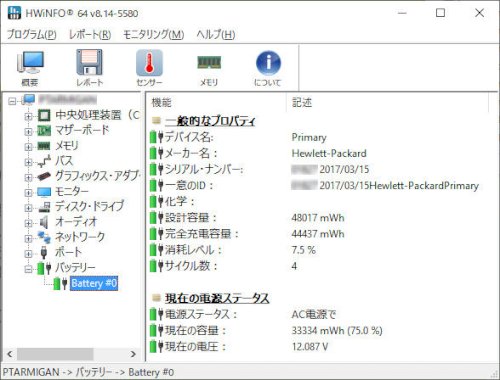Select the 現在の電源ステータス heading
The width and height of the screenshot is (500, 380).
point(217,298)
